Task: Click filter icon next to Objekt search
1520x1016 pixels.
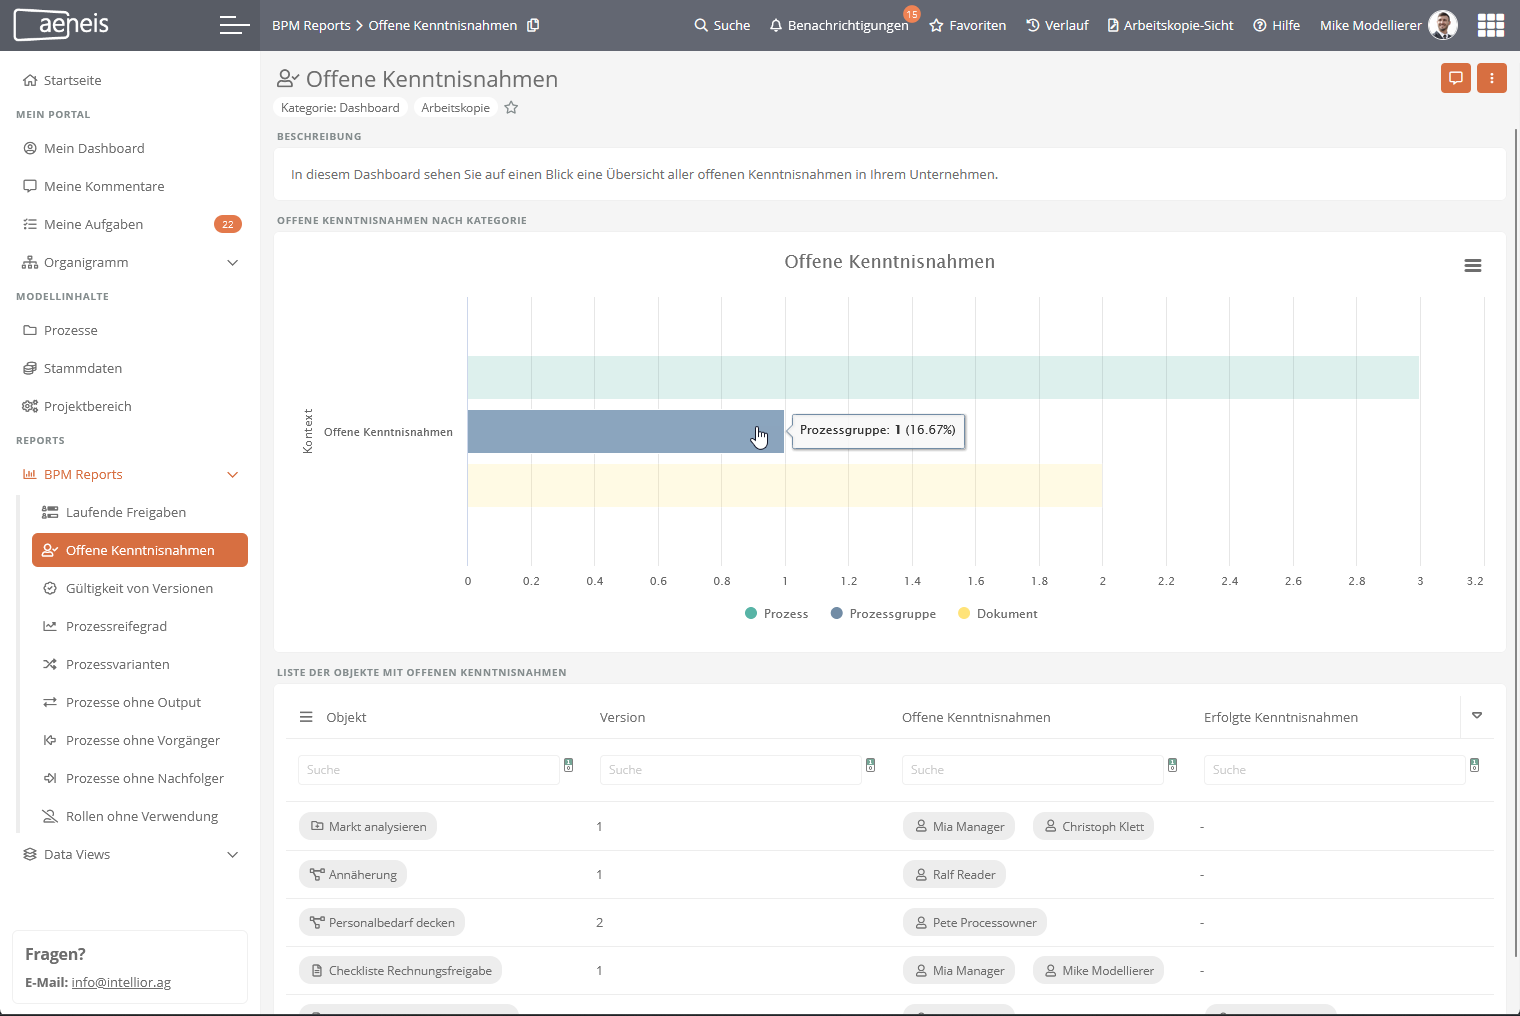Action: click(569, 765)
